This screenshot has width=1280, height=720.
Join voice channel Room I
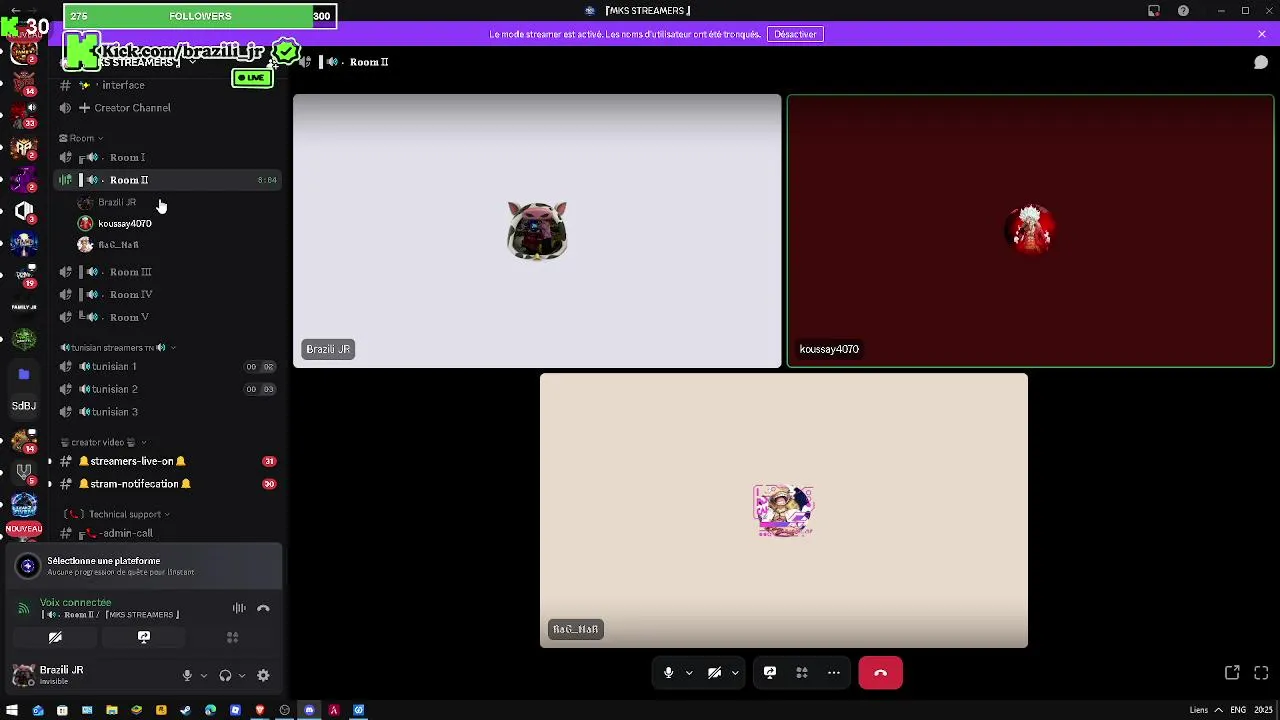(166, 158)
